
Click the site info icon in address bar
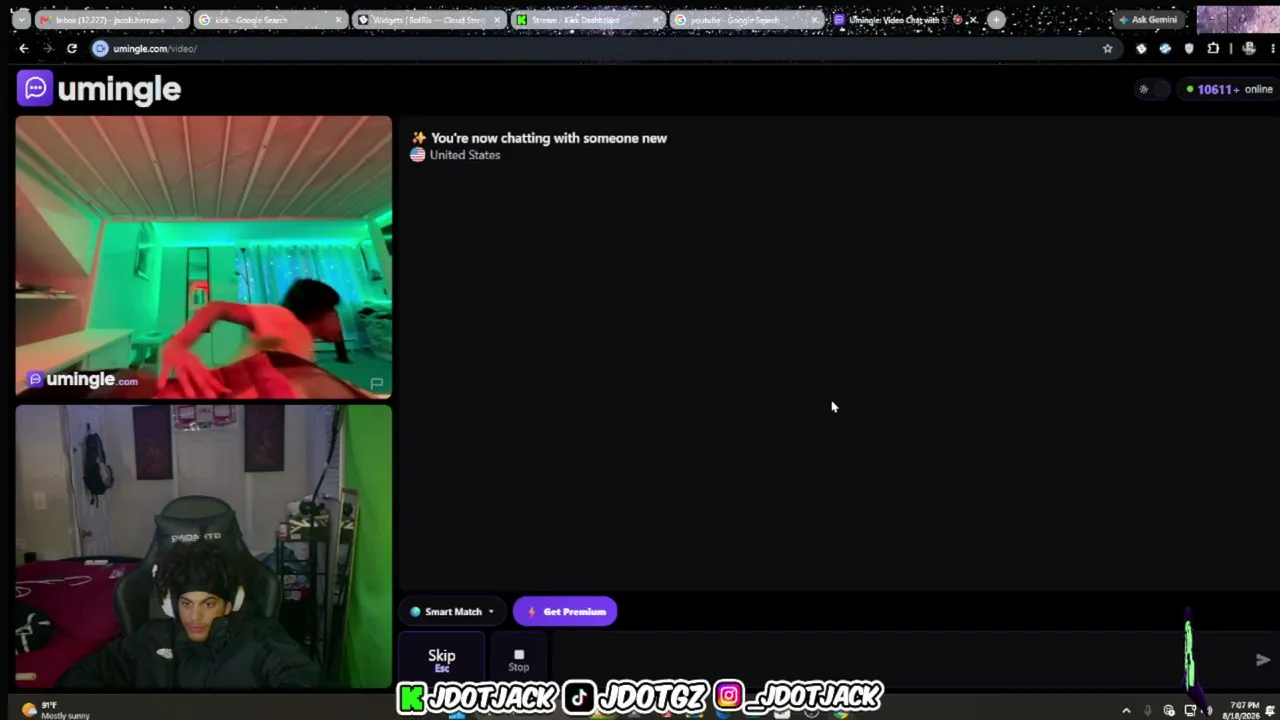click(x=100, y=48)
